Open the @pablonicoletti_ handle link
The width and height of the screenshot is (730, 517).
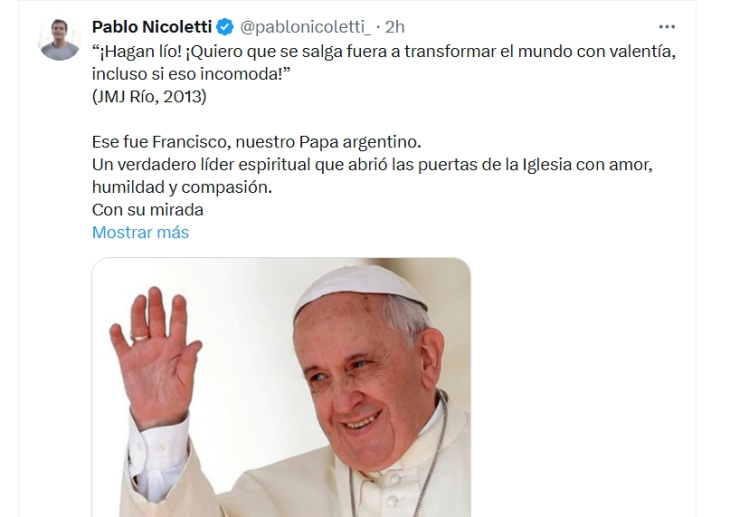point(305,27)
